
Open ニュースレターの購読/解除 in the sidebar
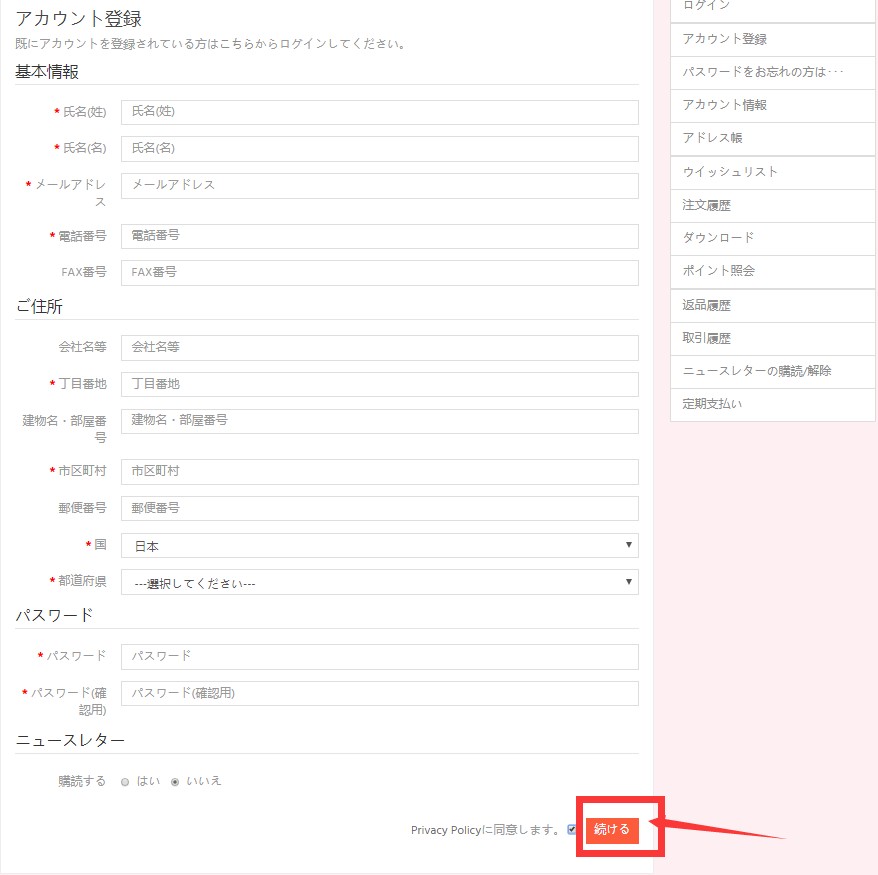773,372
